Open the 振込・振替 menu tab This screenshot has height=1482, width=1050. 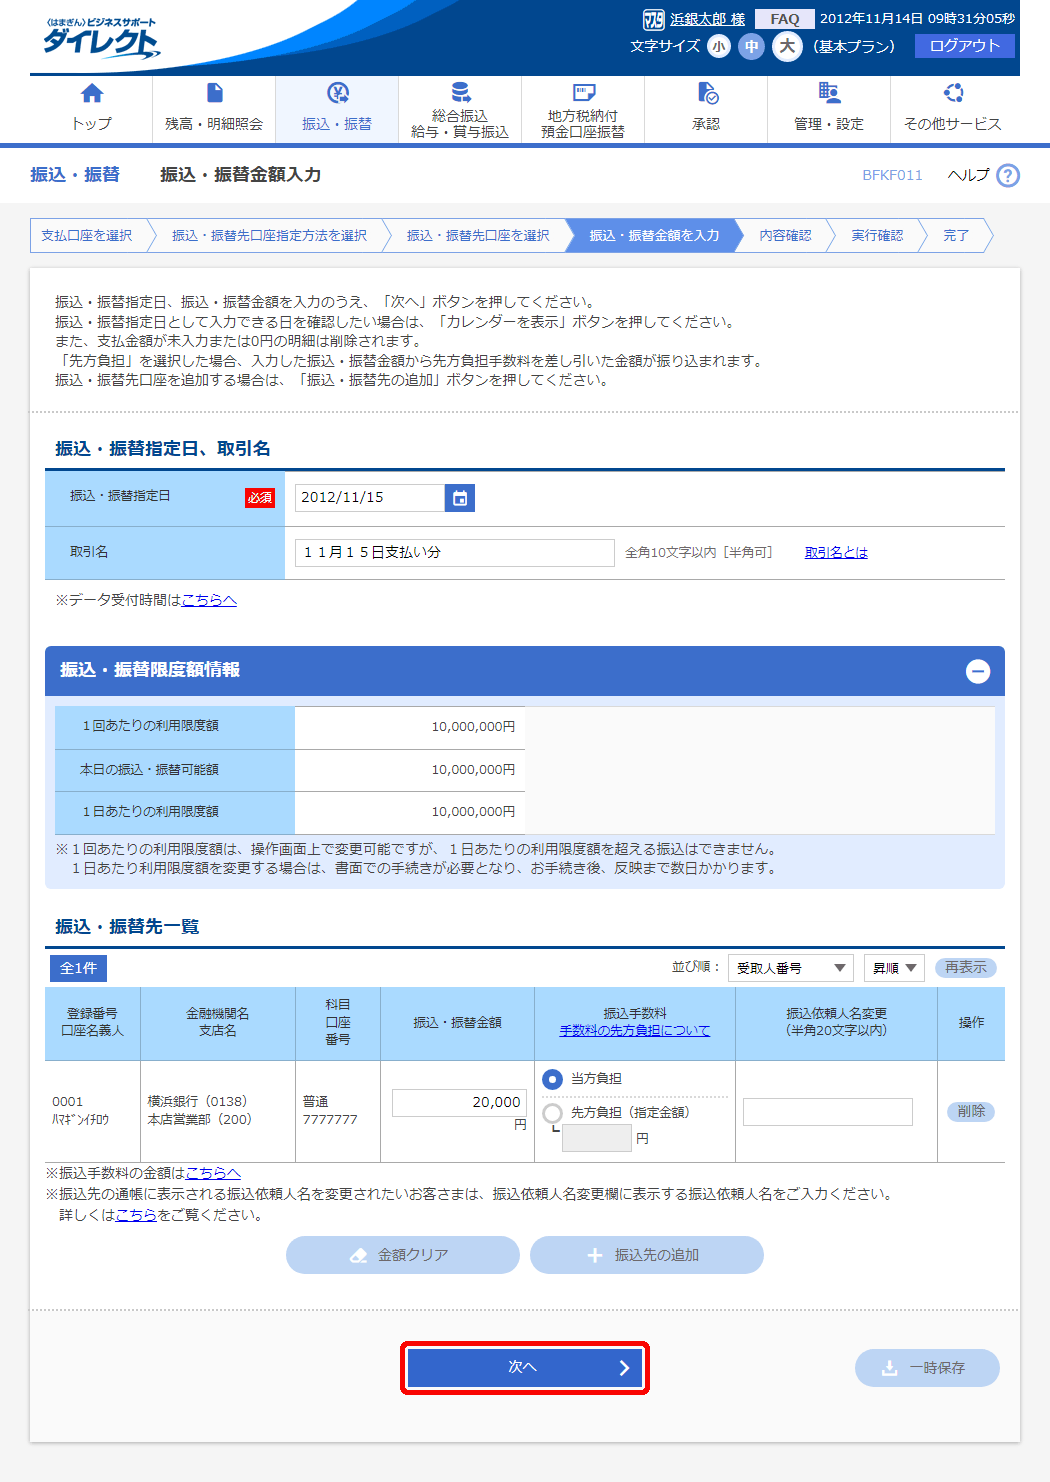(x=337, y=109)
